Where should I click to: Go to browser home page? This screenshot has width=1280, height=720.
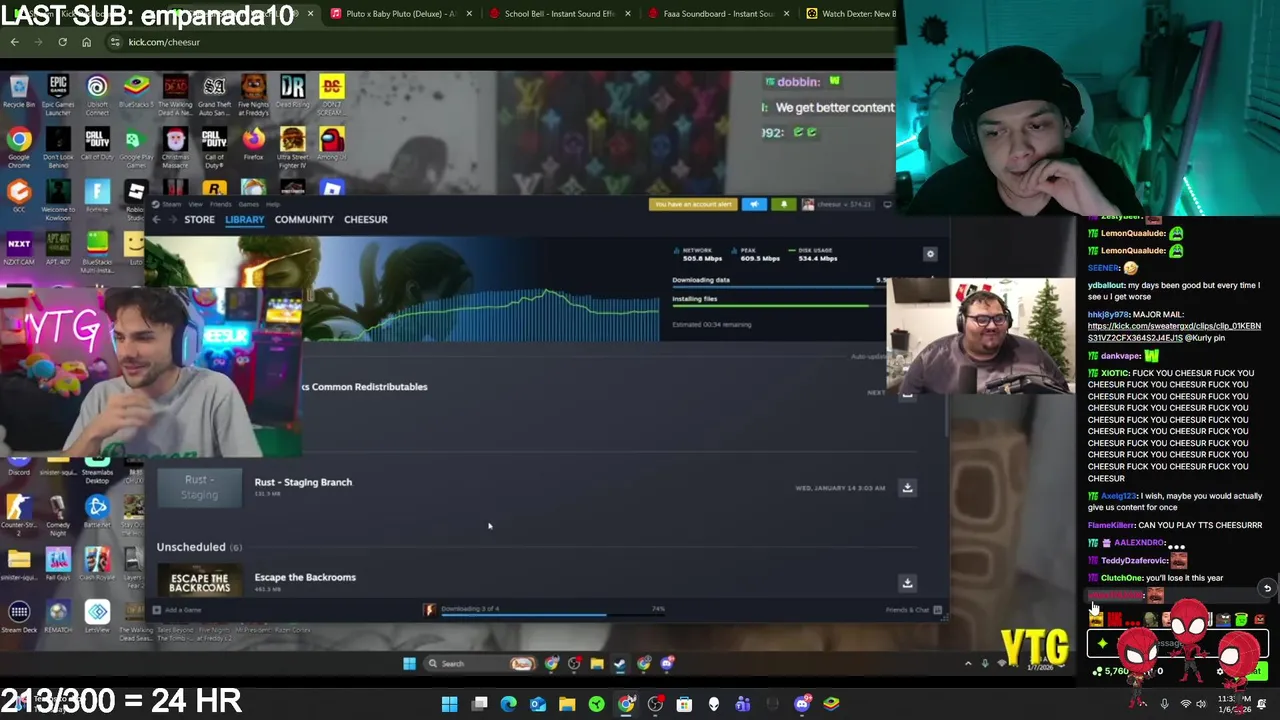86,42
